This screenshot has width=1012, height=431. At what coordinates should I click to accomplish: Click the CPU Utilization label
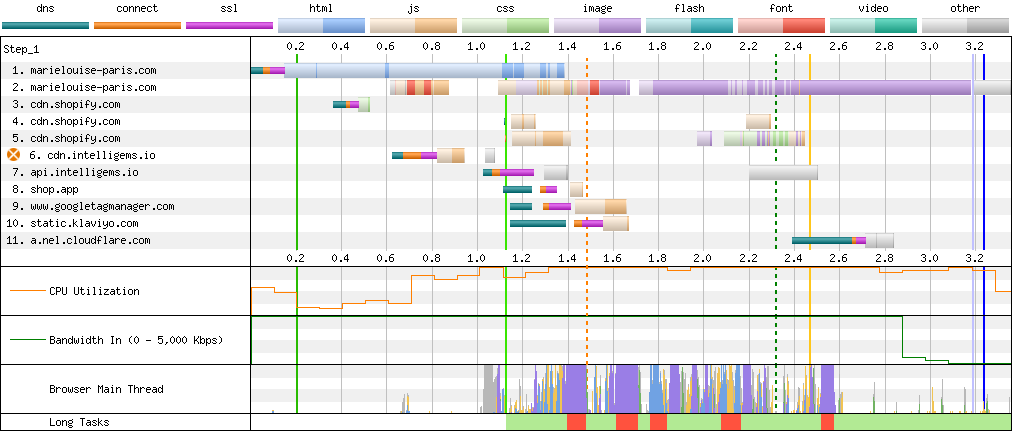pyautogui.click(x=94, y=291)
